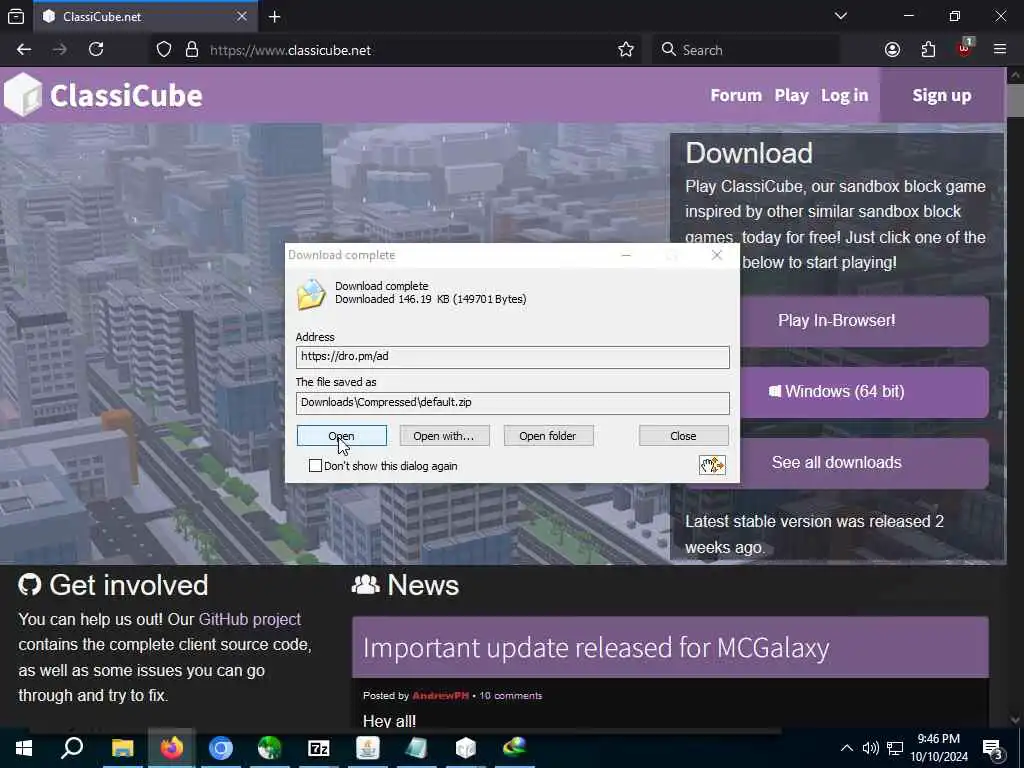Viewport: 1024px width, 768px height.
Task: Click the taskbar search magnifier
Action: point(72,748)
